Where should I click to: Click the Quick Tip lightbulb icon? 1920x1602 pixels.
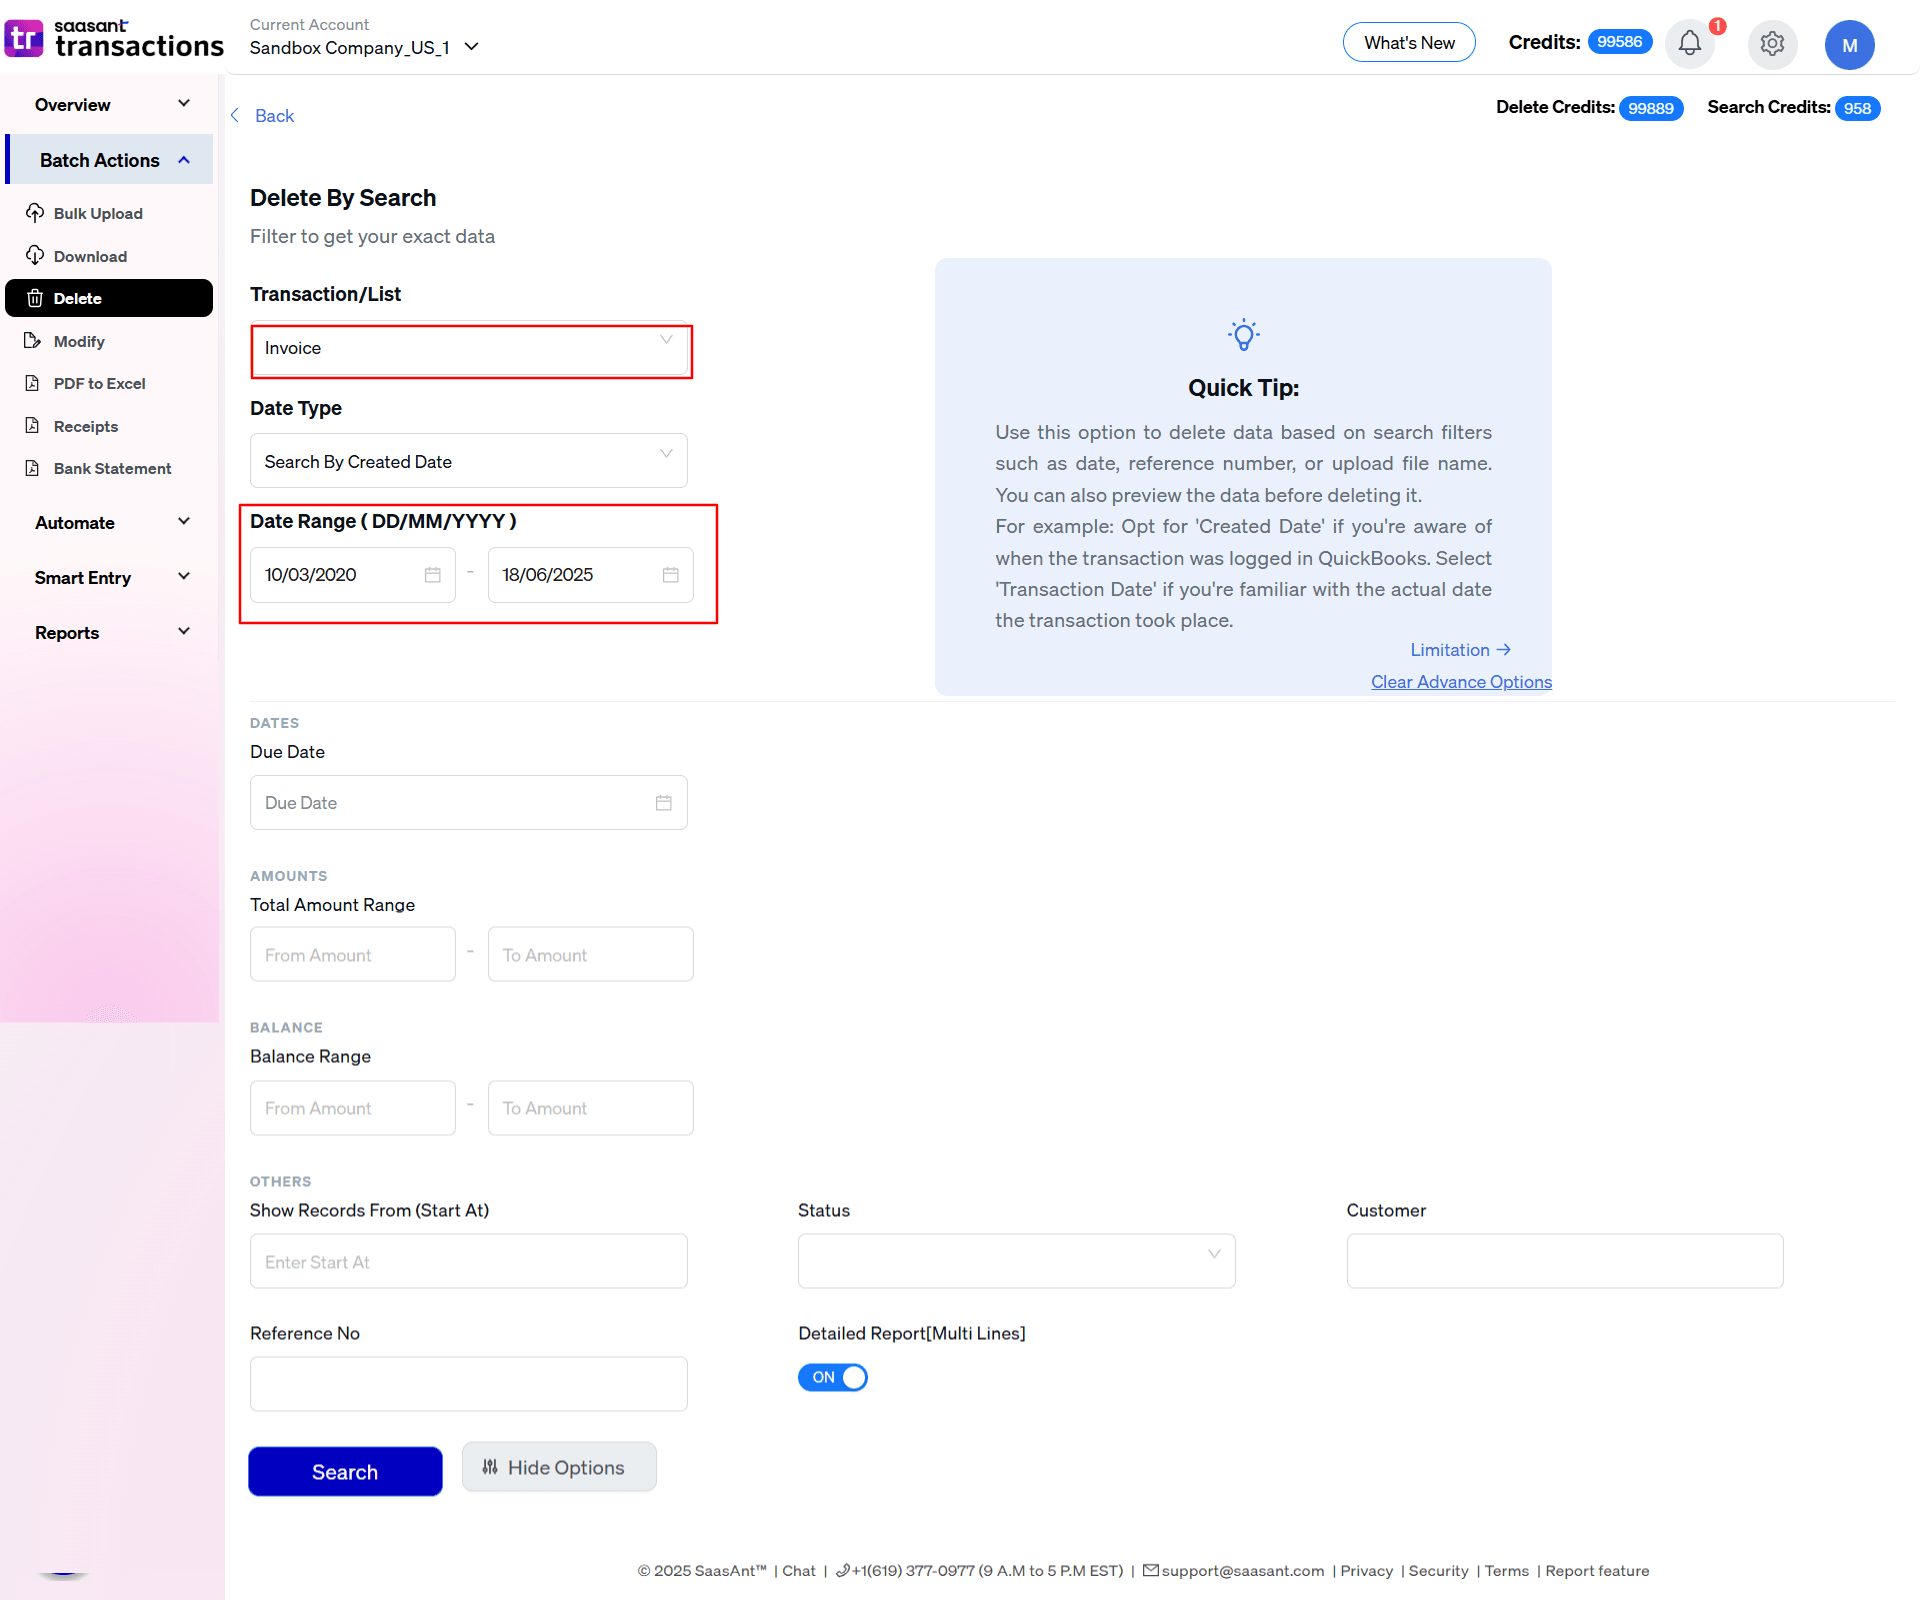1243,335
